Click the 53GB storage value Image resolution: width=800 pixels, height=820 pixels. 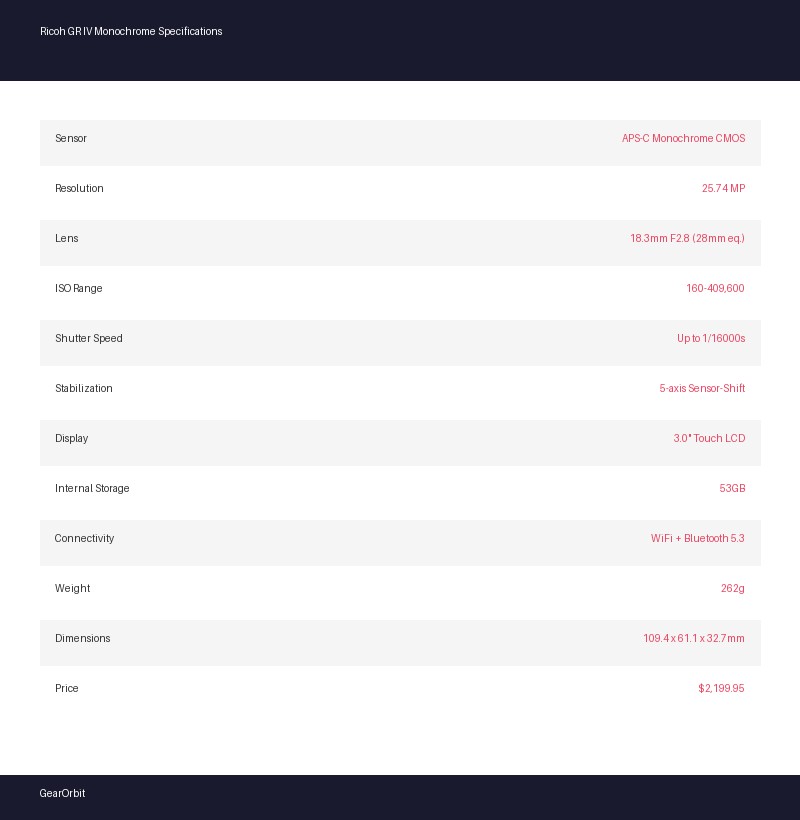[732, 489]
